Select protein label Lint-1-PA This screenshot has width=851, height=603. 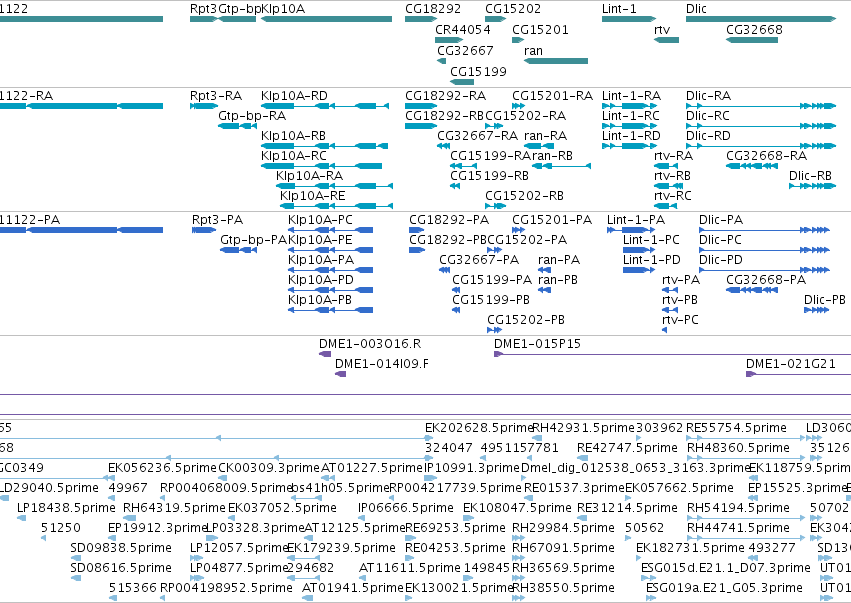(x=636, y=220)
